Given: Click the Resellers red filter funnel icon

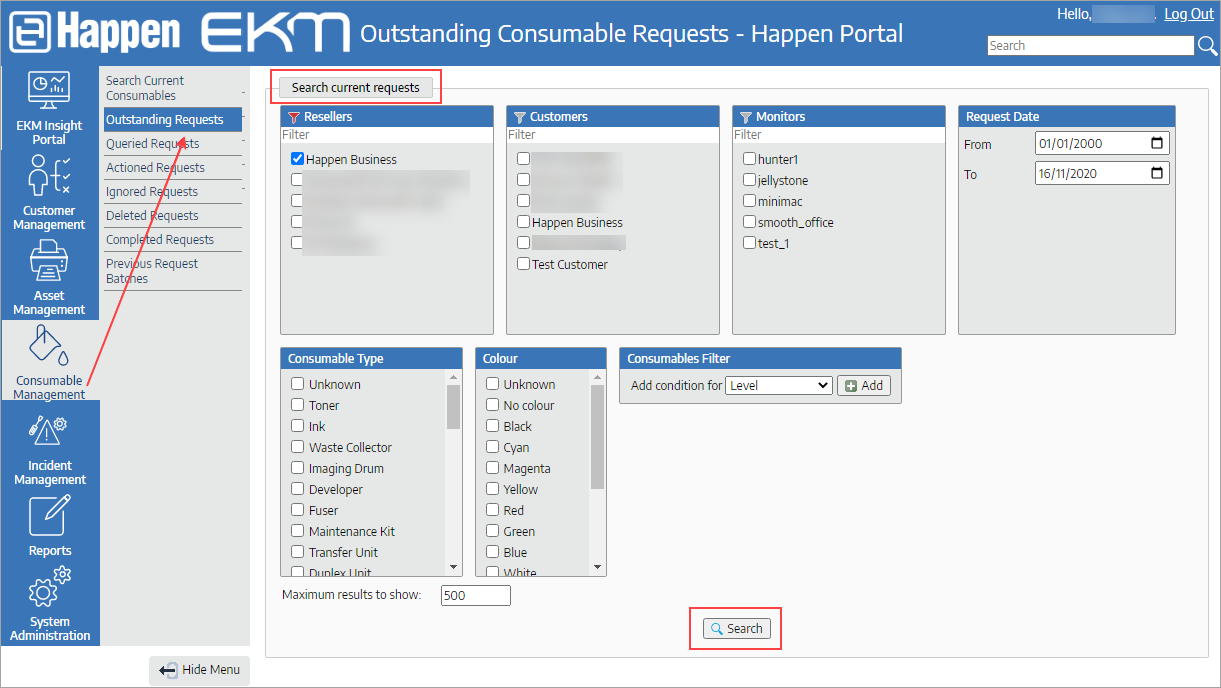Looking at the screenshot, I should coord(294,117).
